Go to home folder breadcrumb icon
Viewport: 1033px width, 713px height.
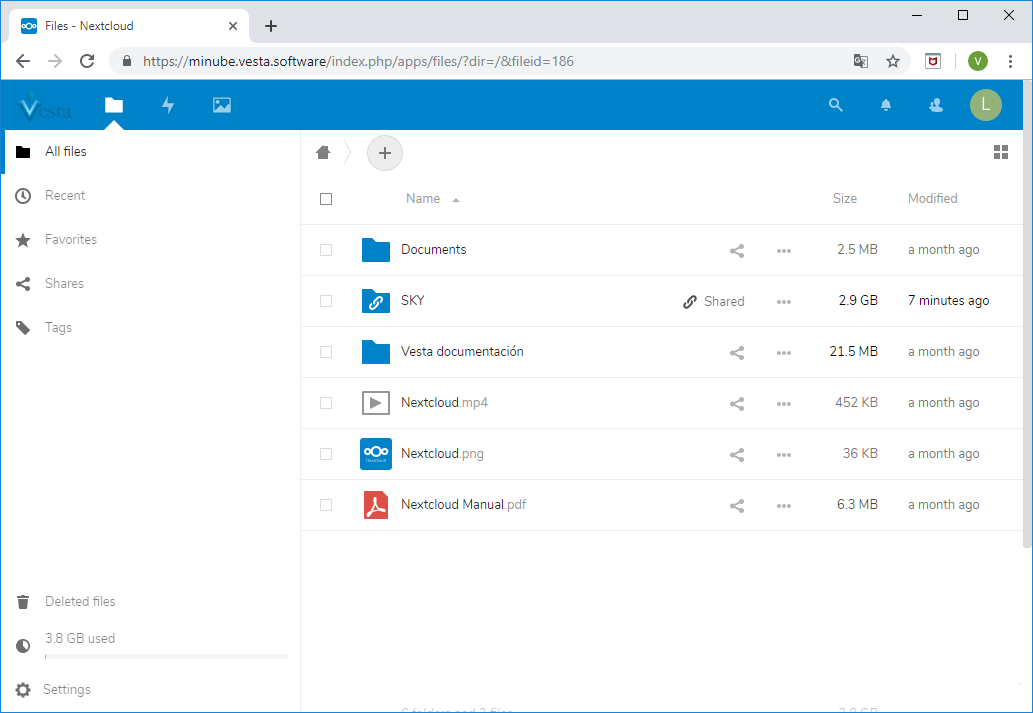[x=323, y=152]
